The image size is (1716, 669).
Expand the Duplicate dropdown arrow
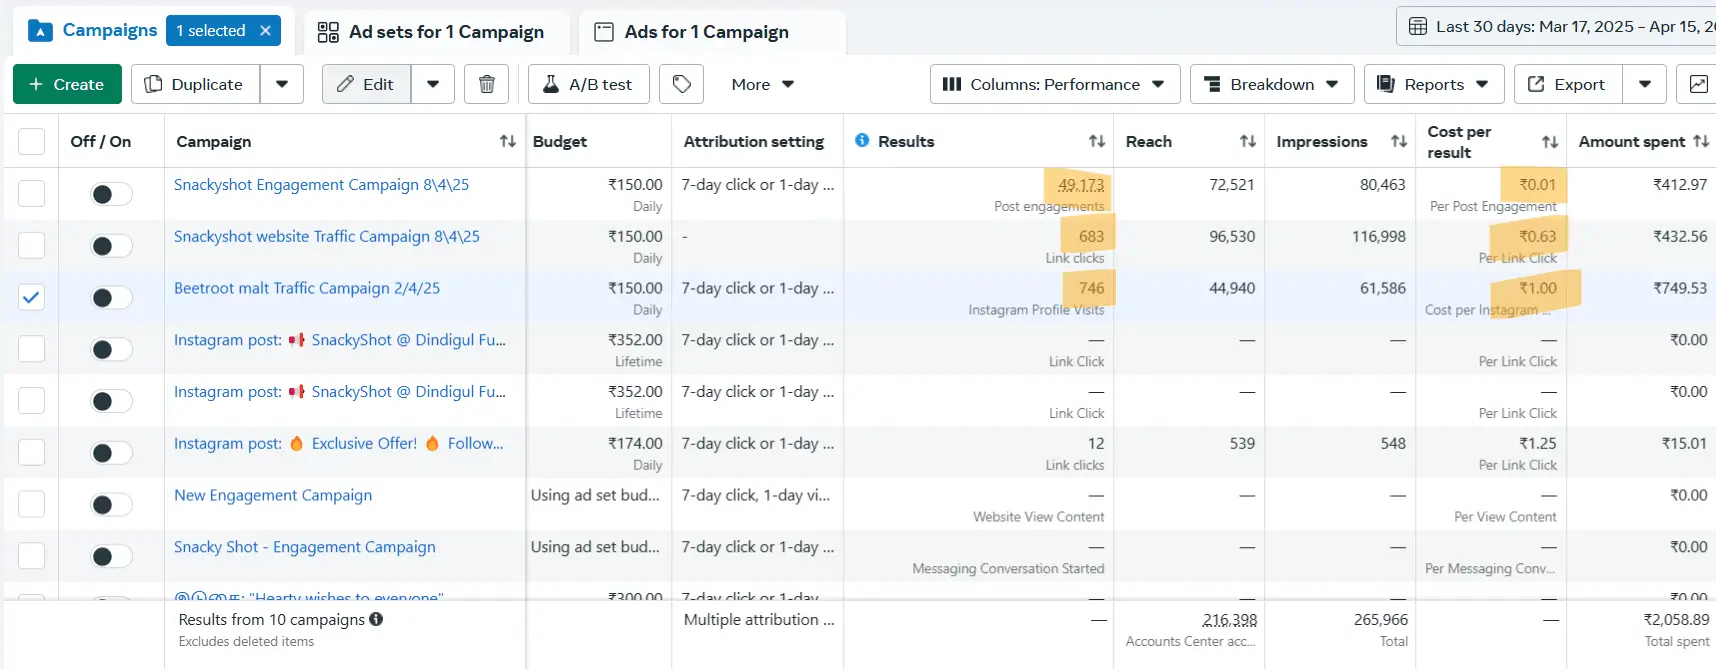[282, 84]
